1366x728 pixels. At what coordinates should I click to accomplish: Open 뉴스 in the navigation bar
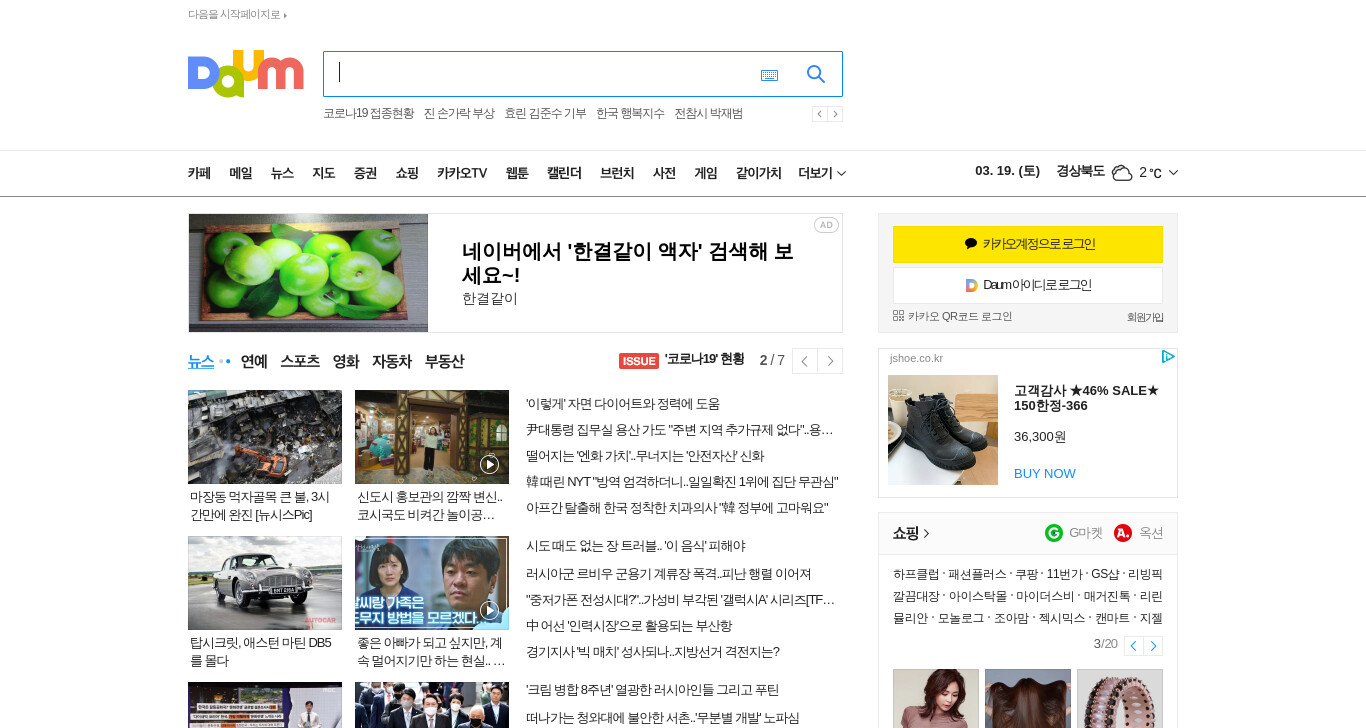pos(282,173)
